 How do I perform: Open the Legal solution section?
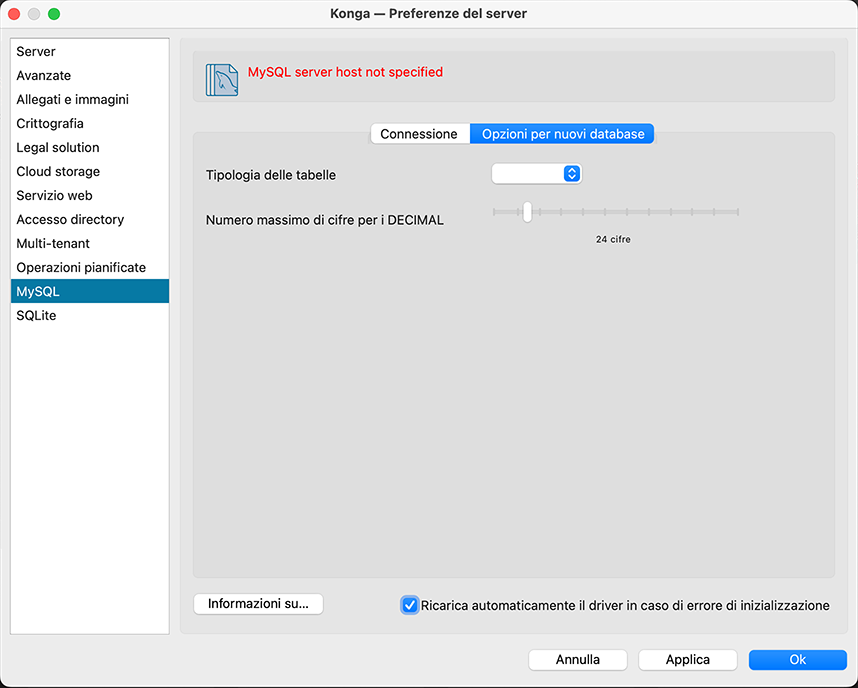point(58,147)
